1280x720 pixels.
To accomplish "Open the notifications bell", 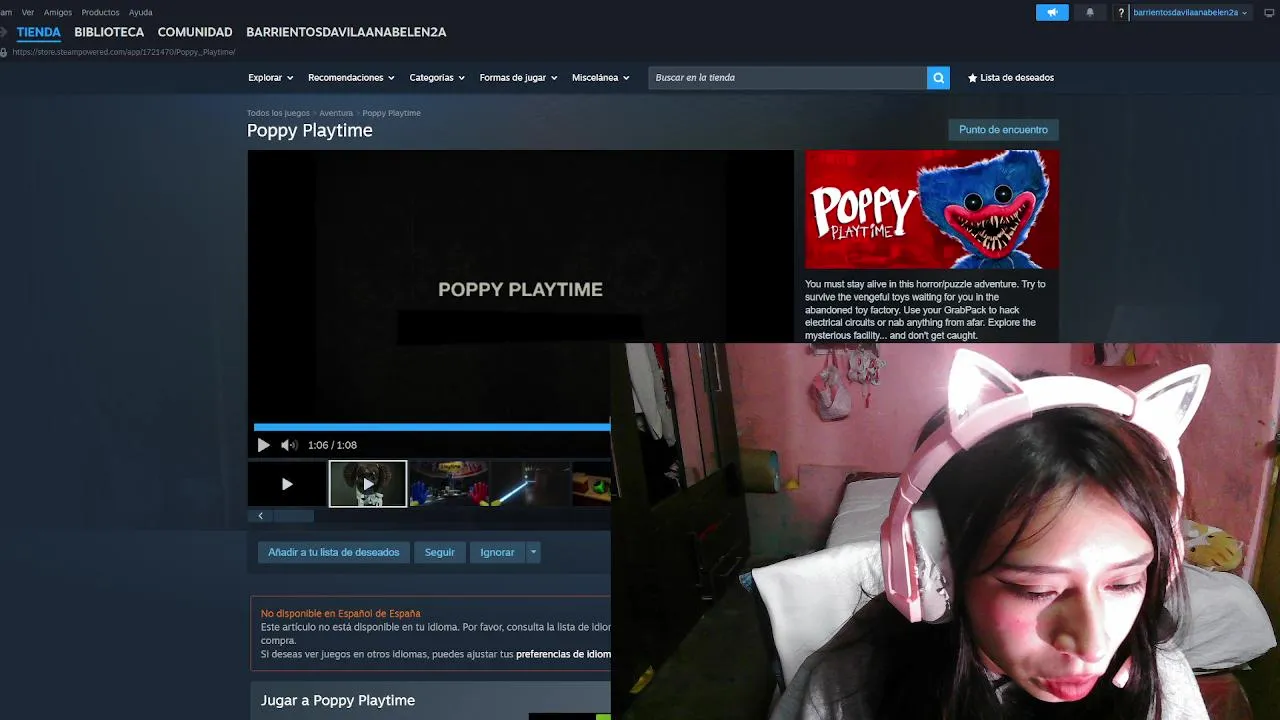I will (1090, 12).
